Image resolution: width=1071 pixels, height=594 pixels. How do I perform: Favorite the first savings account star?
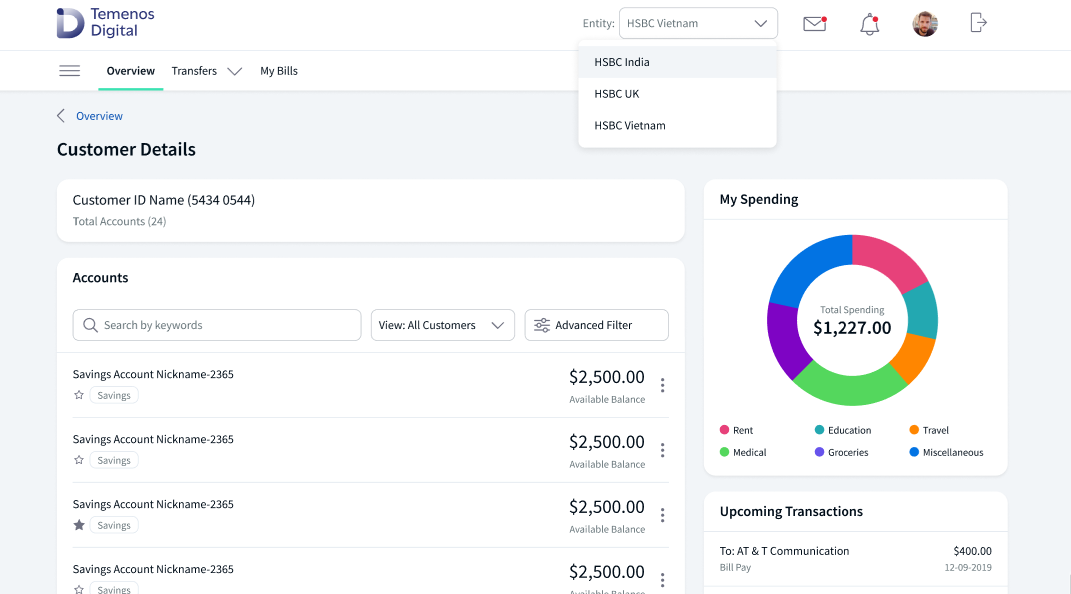pos(79,395)
